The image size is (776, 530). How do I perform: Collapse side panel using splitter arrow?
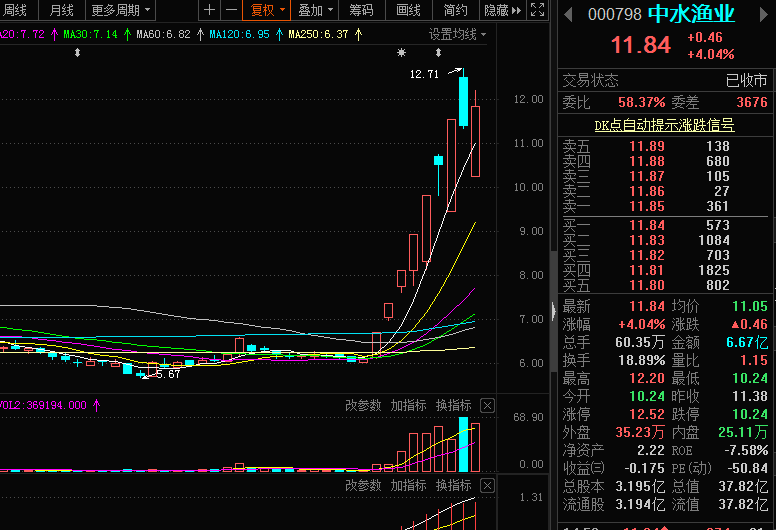pyautogui.click(x=553, y=311)
